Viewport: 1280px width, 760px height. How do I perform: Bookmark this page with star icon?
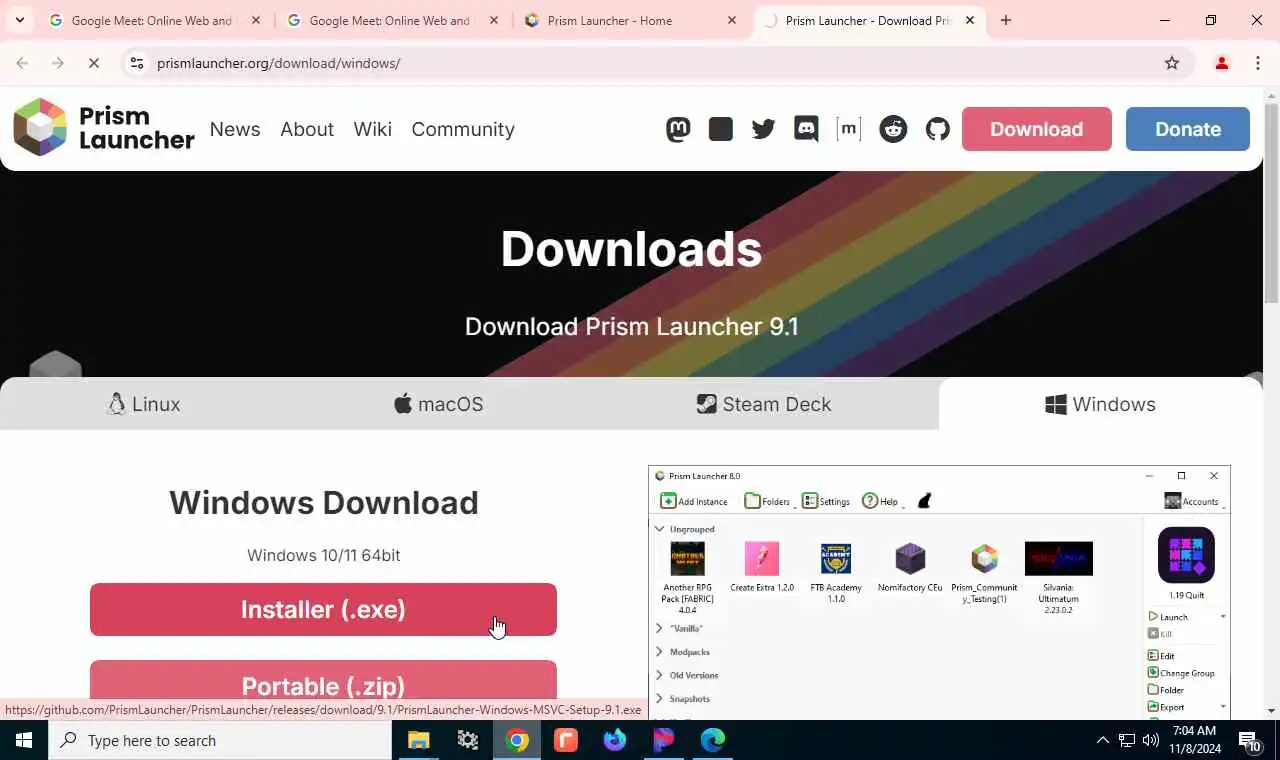(1172, 63)
